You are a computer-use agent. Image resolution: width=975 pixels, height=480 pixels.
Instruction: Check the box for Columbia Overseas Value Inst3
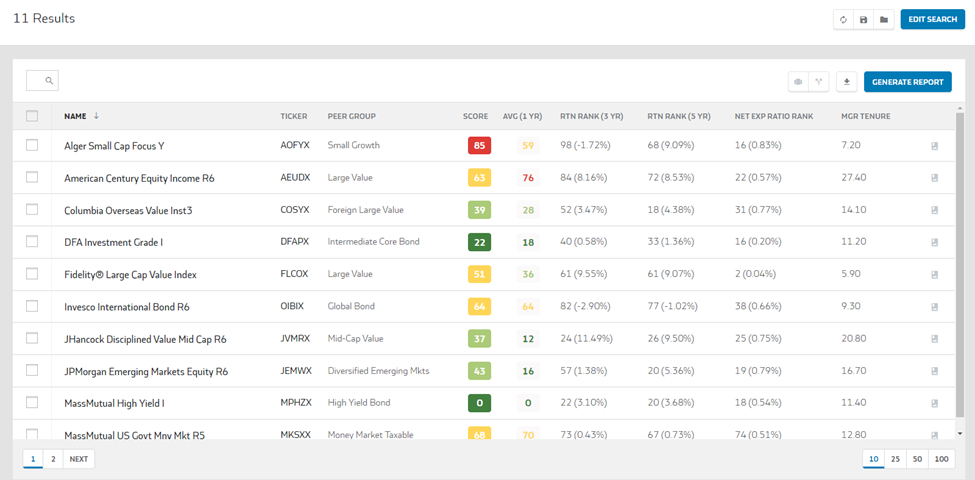pos(32,210)
